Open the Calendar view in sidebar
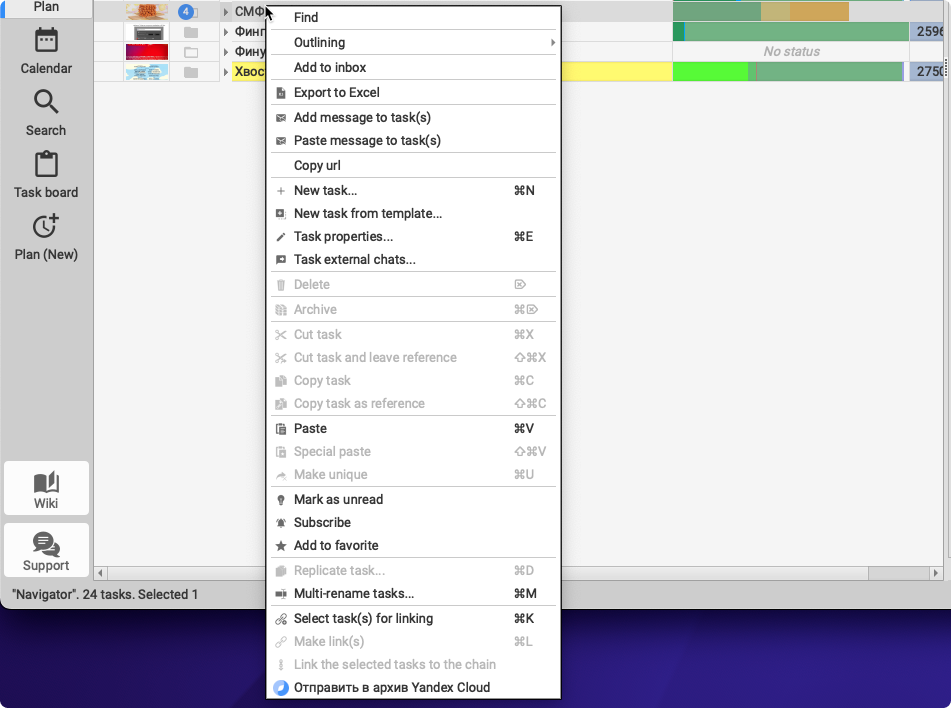Viewport: 951px width, 708px height. click(46, 41)
